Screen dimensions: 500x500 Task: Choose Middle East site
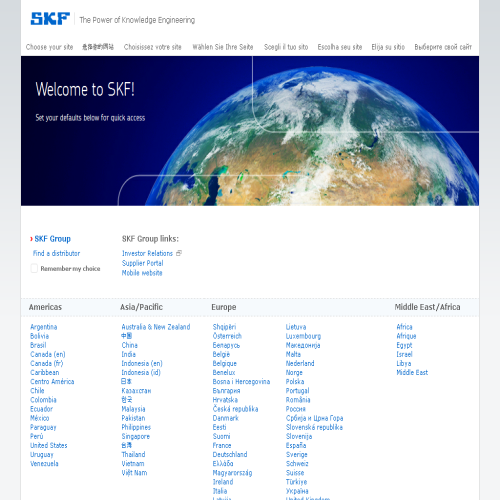click(412, 372)
